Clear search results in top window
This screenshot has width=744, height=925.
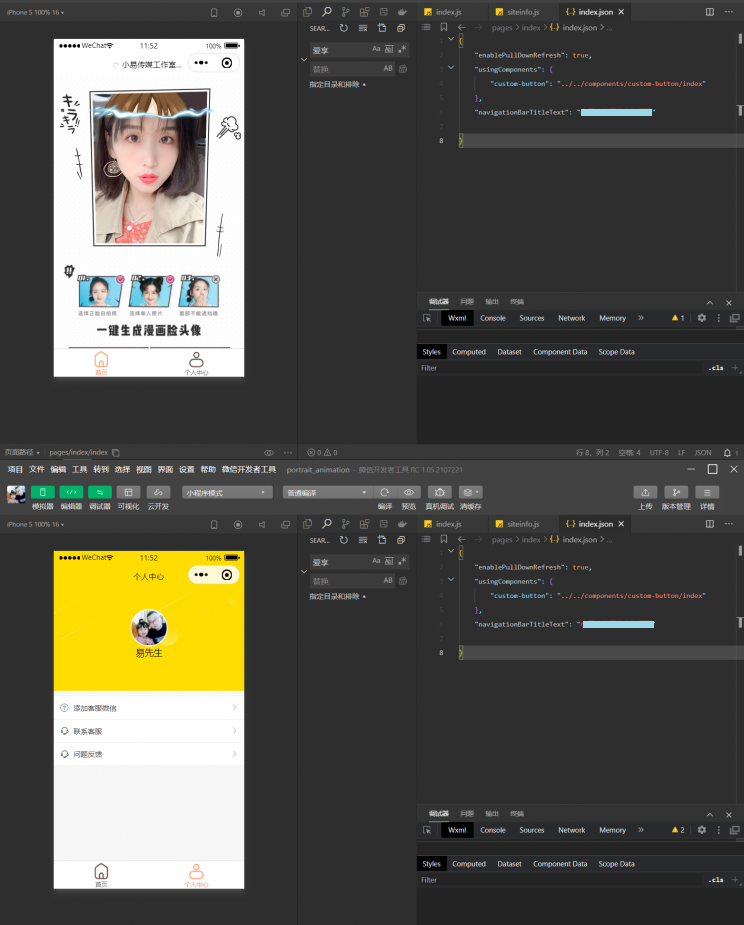click(363, 28)
